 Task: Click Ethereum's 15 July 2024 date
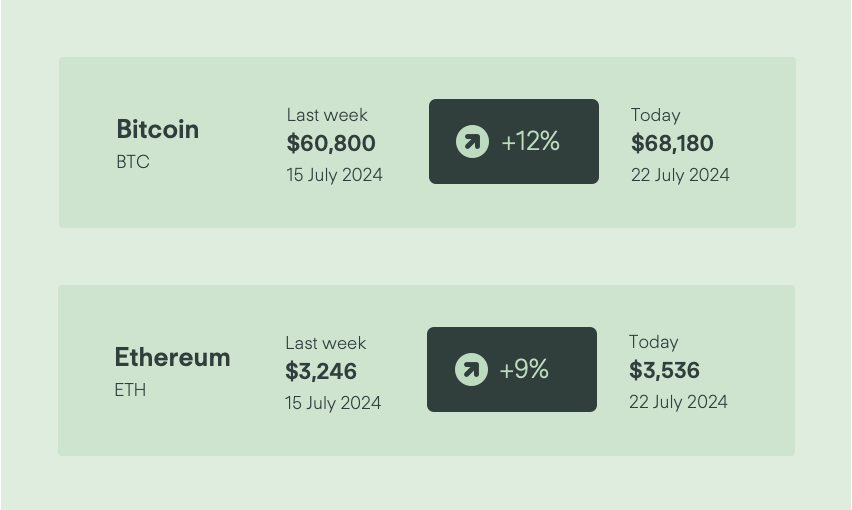pyautogui.click(x=333, y=403)
